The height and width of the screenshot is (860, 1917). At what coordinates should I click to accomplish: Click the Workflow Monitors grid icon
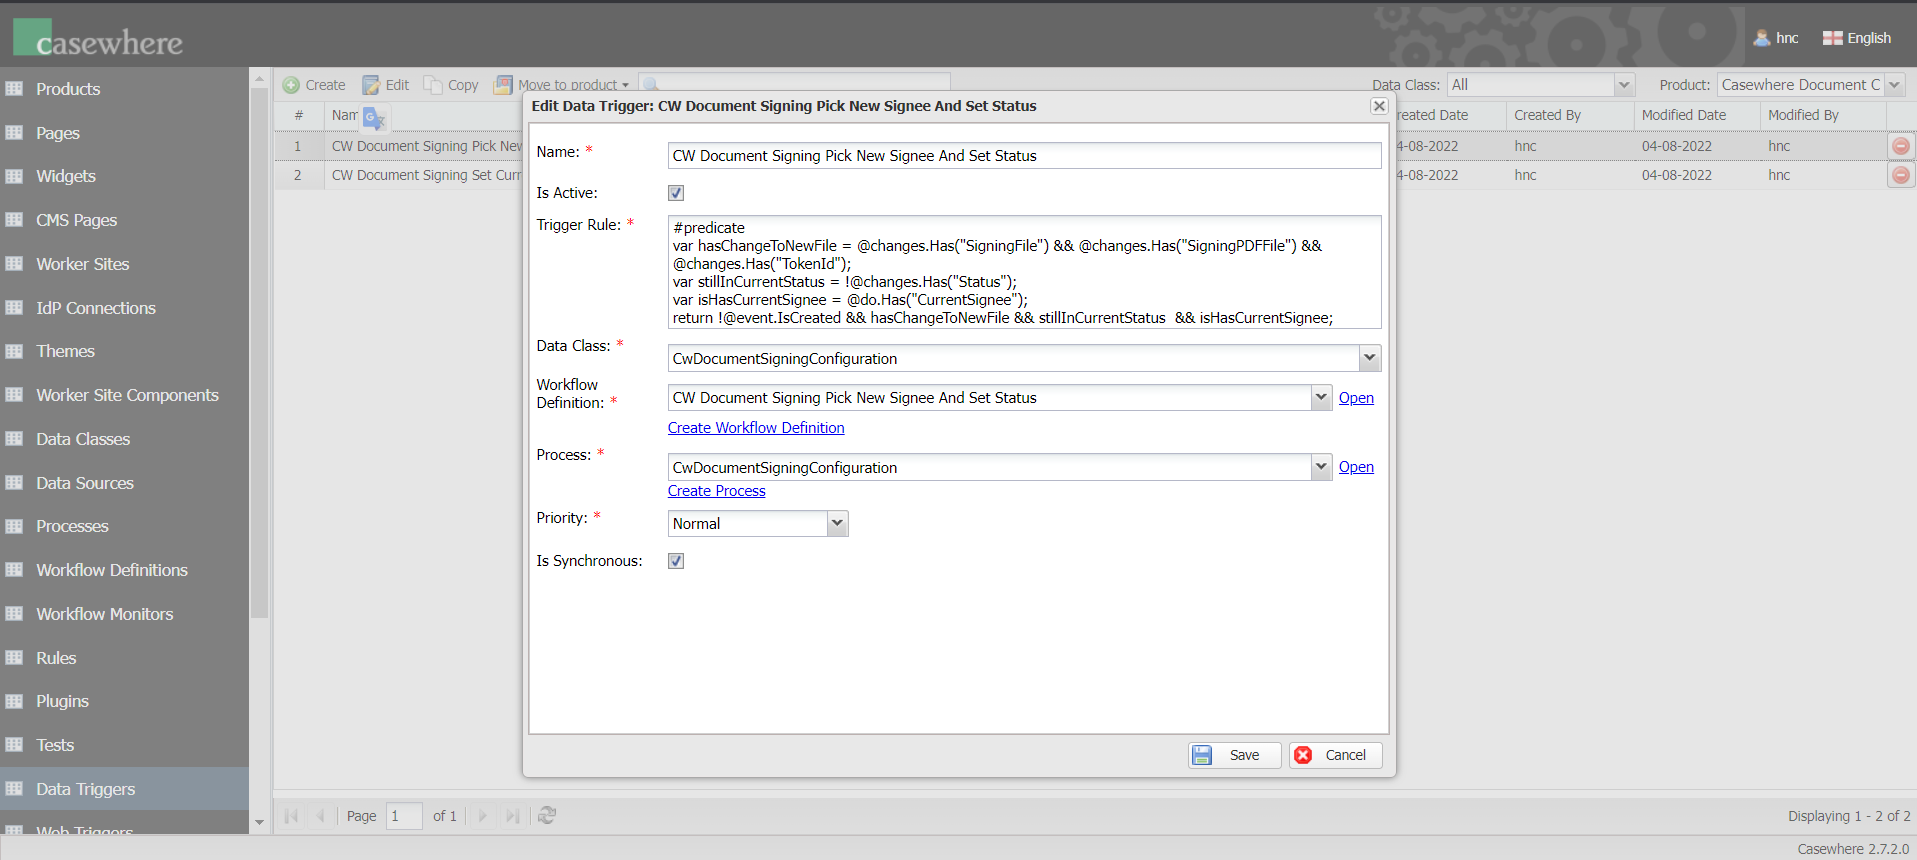pos(14,614)
